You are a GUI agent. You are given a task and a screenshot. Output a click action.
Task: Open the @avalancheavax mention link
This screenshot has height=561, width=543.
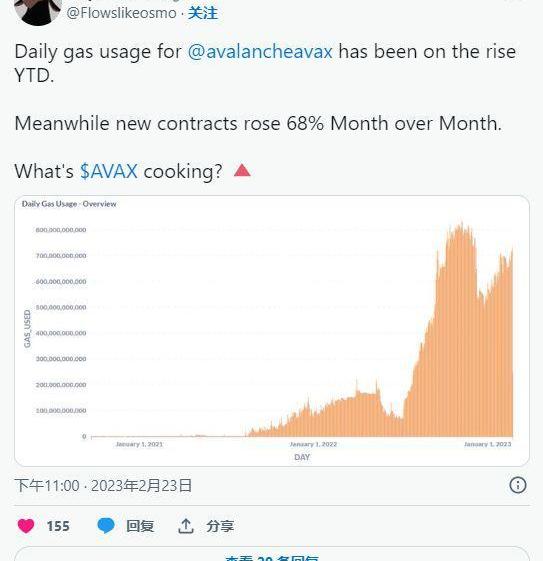coord(260,51)
